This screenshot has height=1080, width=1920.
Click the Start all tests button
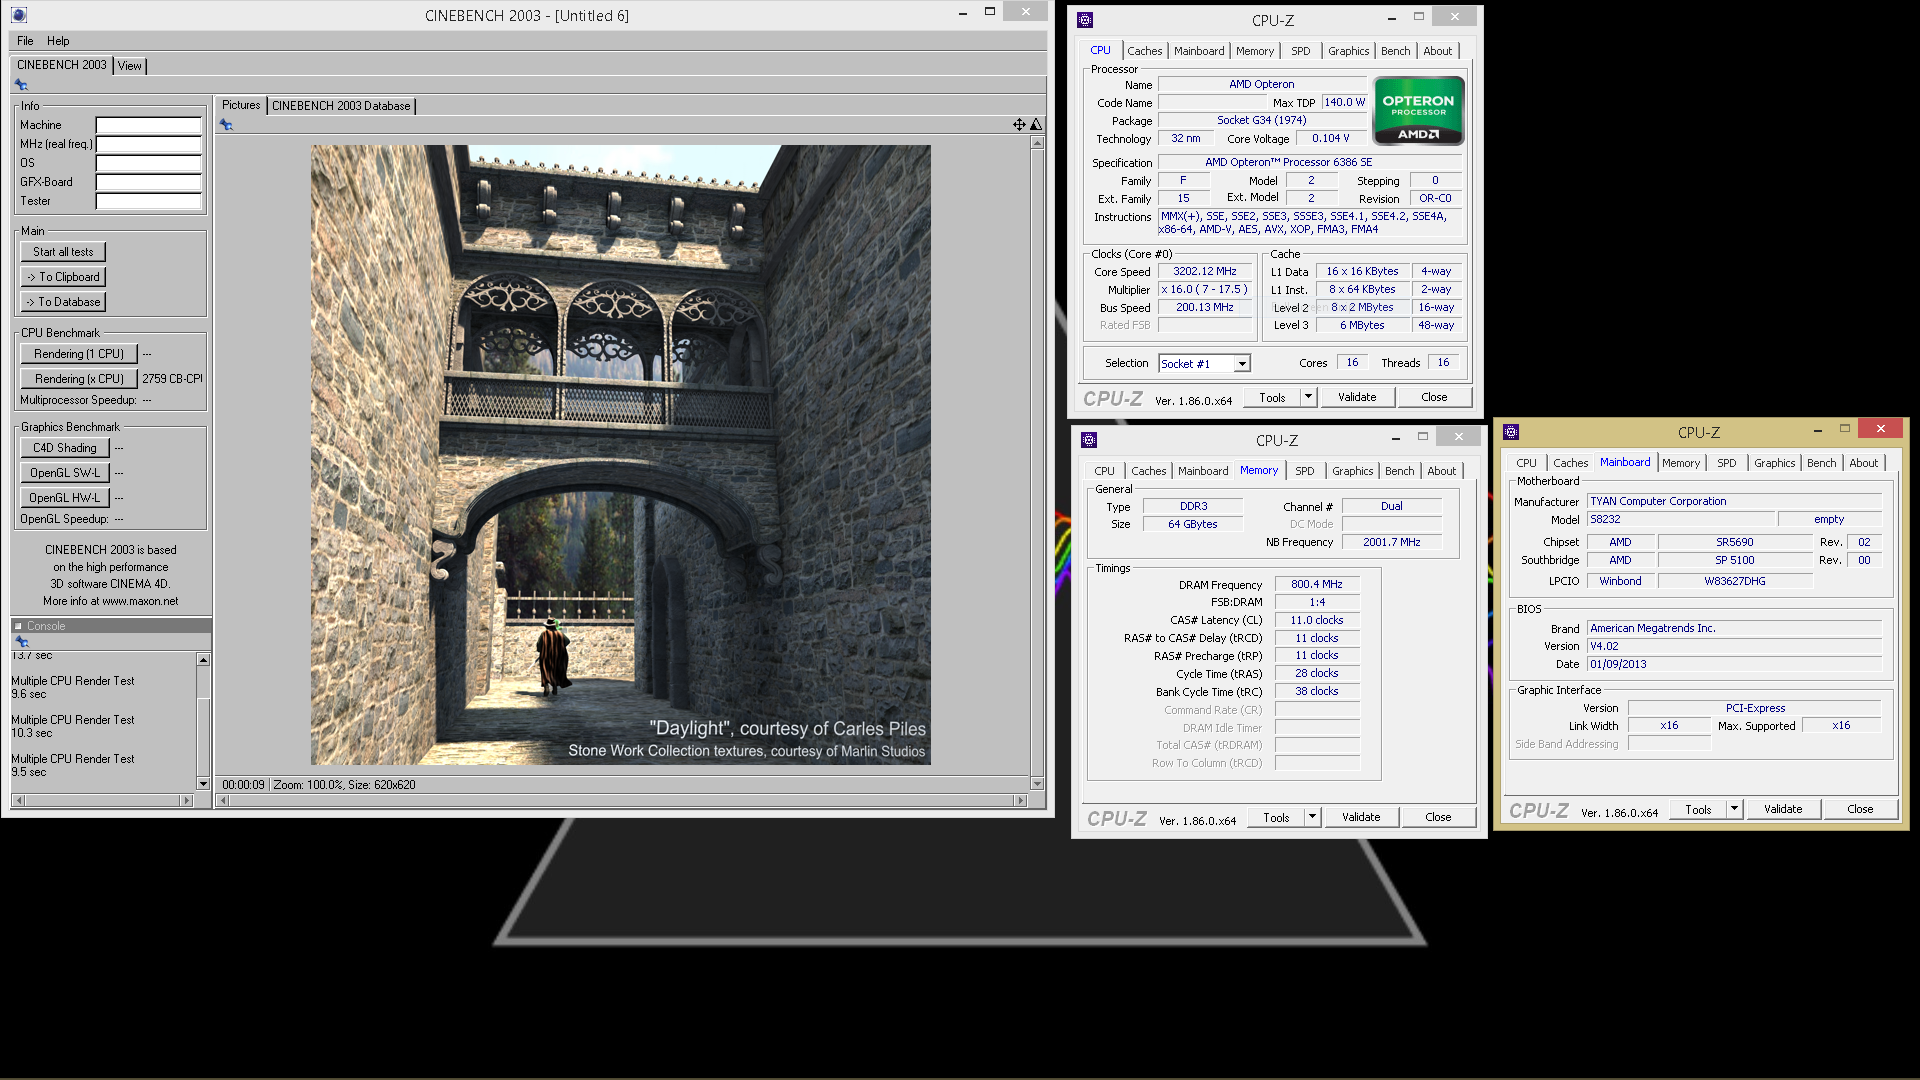tap(63, 252)
